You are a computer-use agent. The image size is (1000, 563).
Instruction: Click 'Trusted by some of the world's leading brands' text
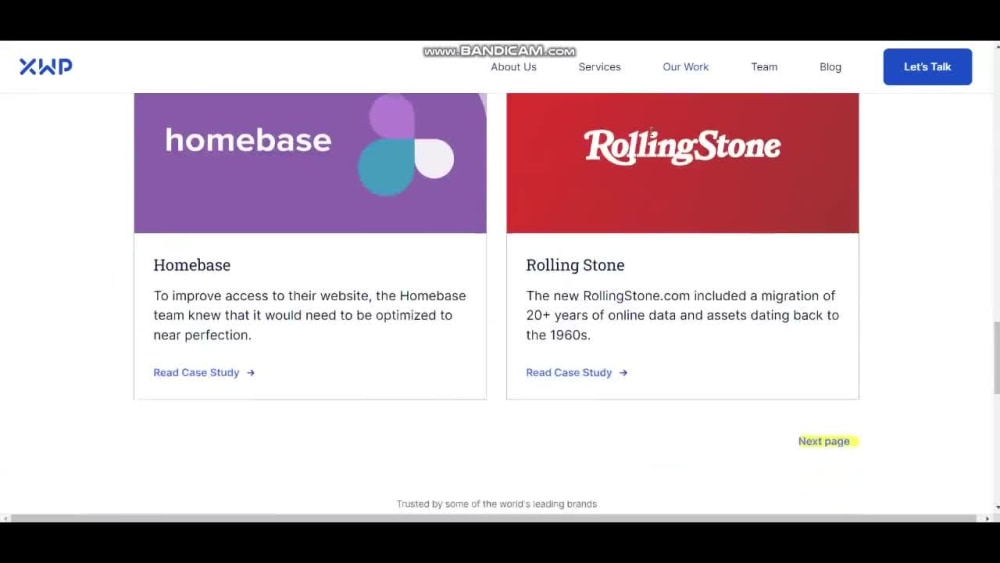(497, 504)
